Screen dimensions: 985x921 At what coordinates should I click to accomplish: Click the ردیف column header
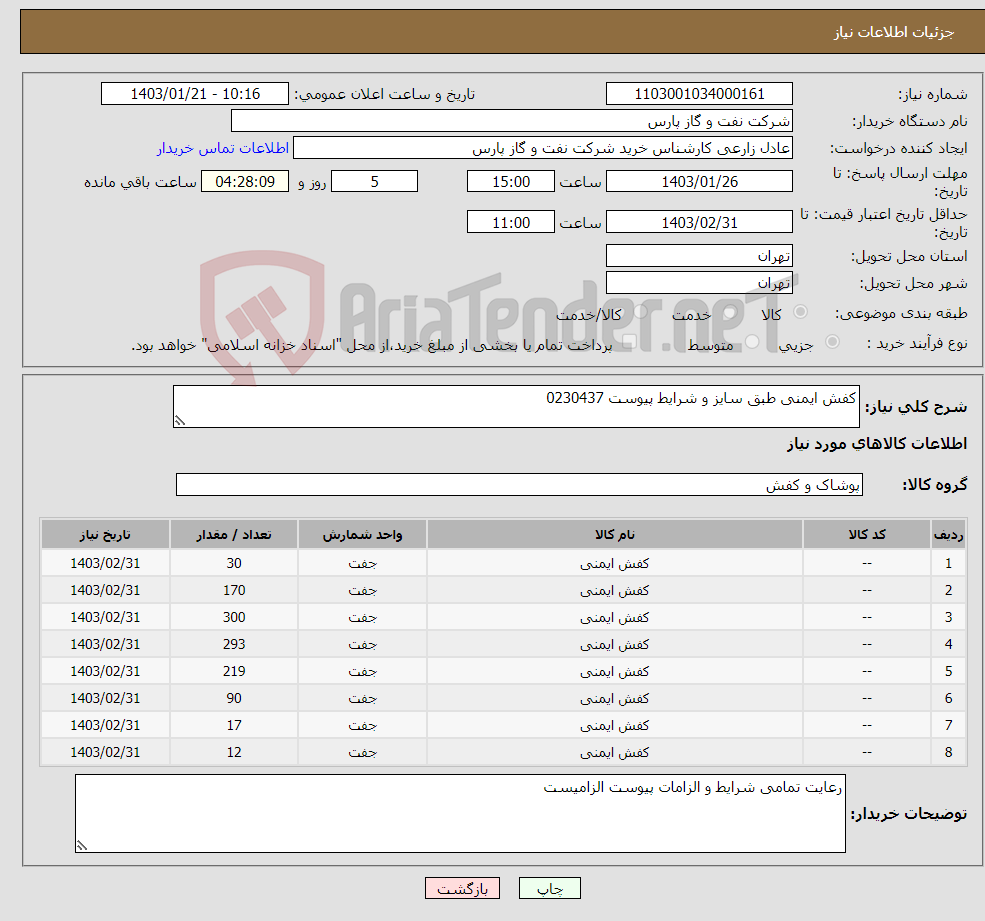(x=949, y=535)
